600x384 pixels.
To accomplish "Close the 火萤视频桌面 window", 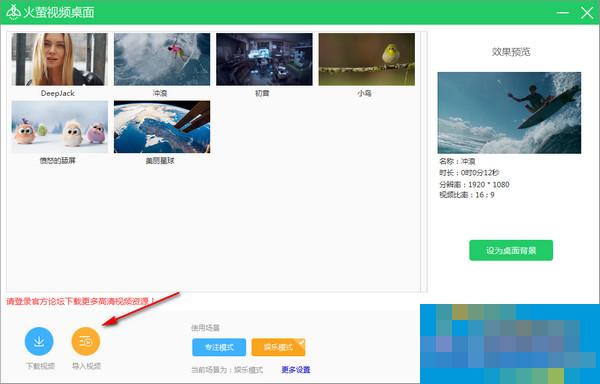I will 587,13.
